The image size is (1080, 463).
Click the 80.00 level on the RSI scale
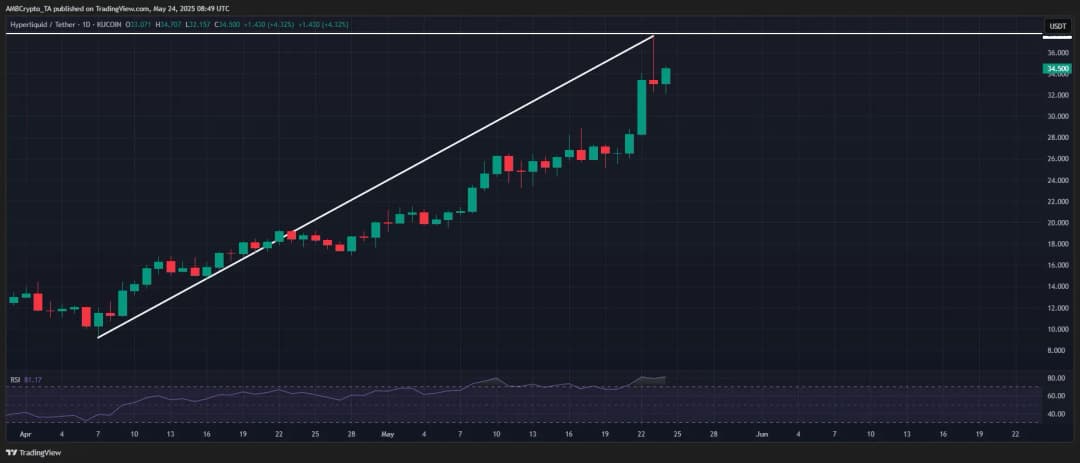point(1055,379)
